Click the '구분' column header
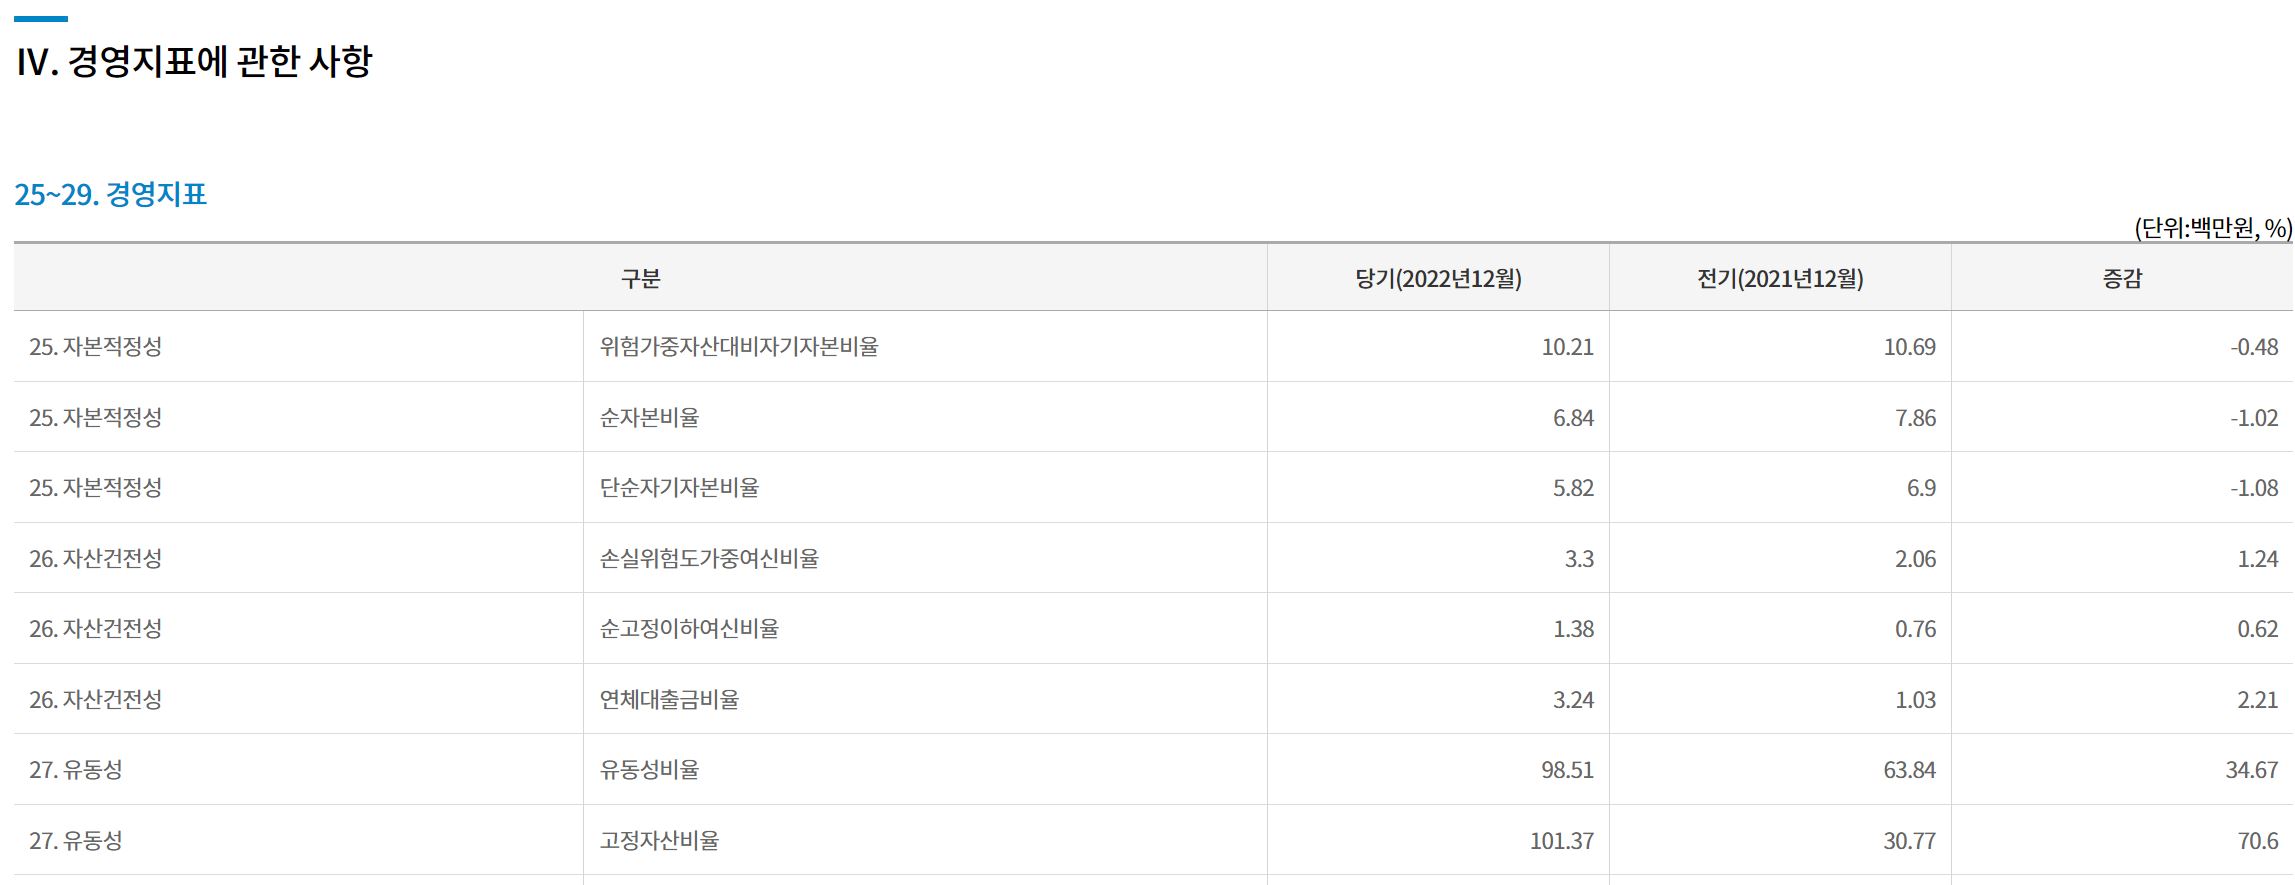 (640, 278)
